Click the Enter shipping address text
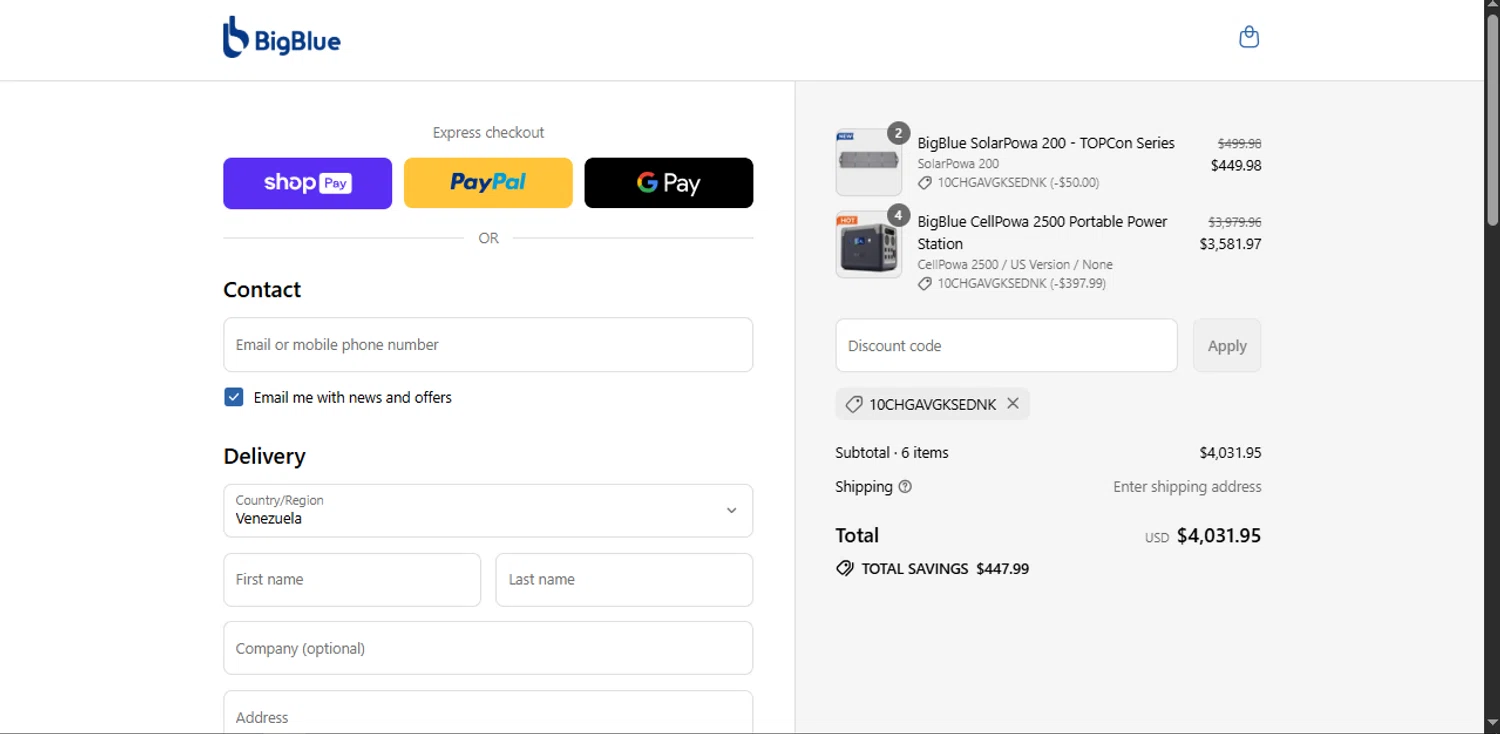 [x=1187, y=487]
